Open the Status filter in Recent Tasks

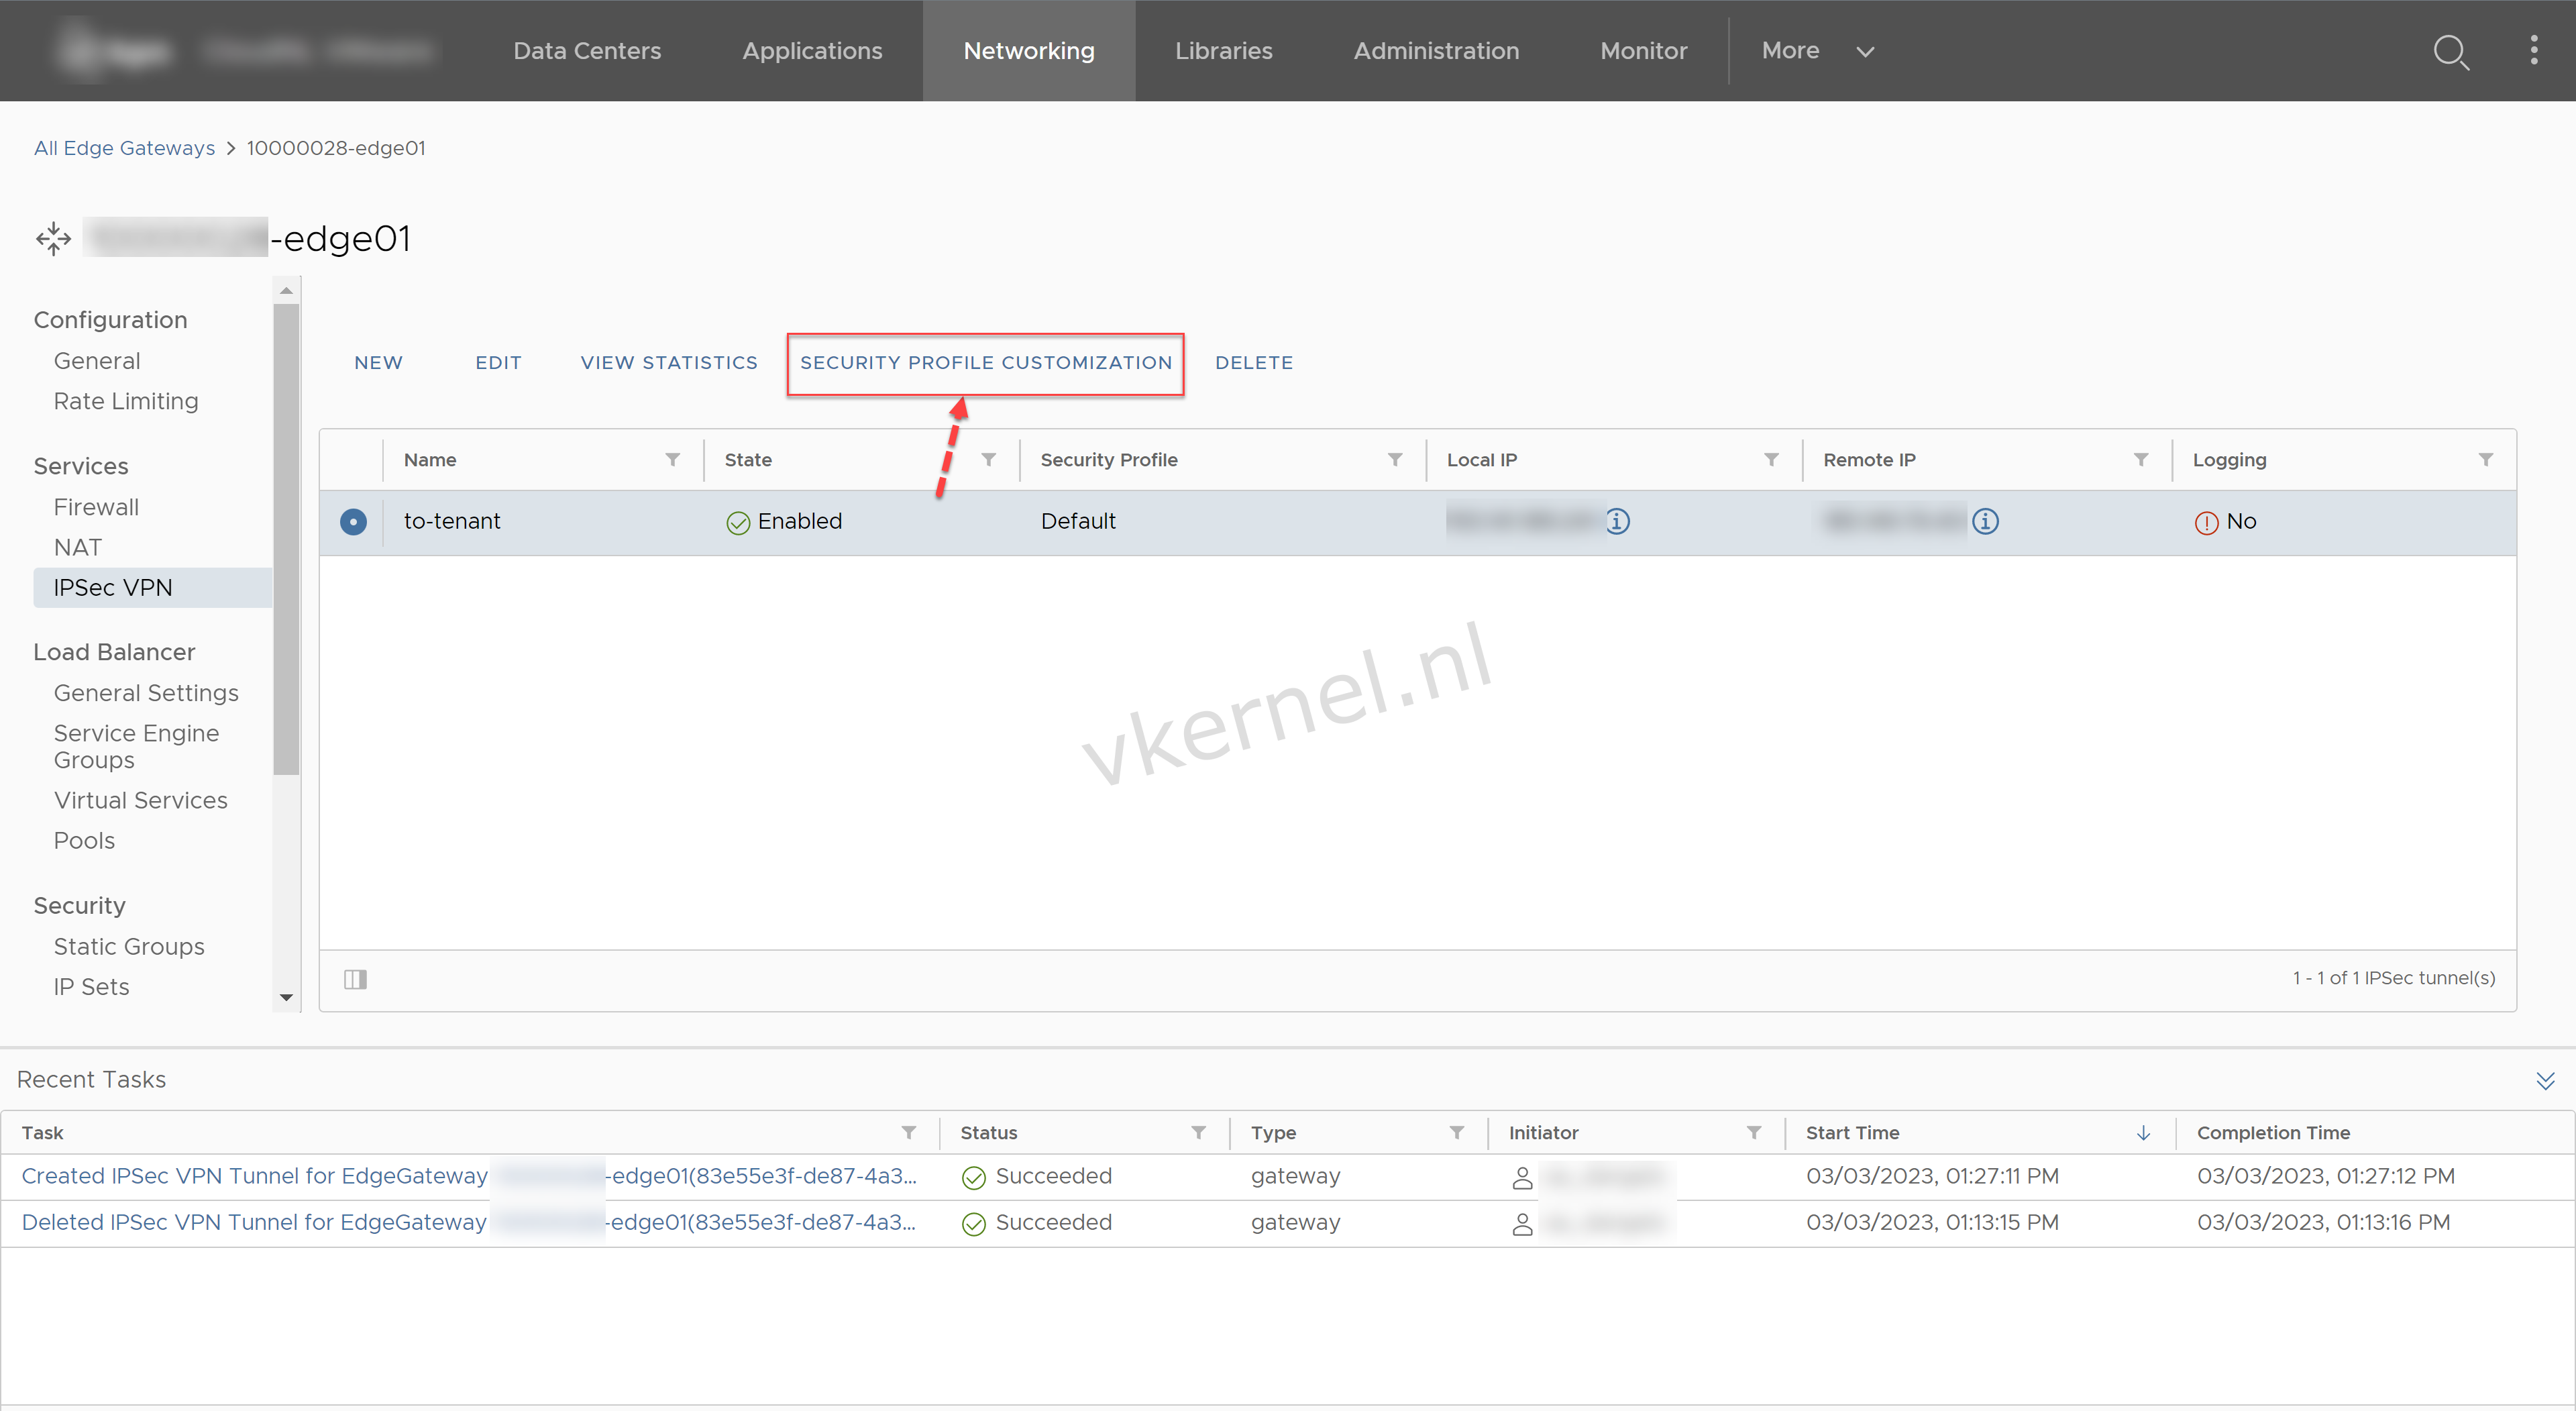[x=1199, y=1133]
